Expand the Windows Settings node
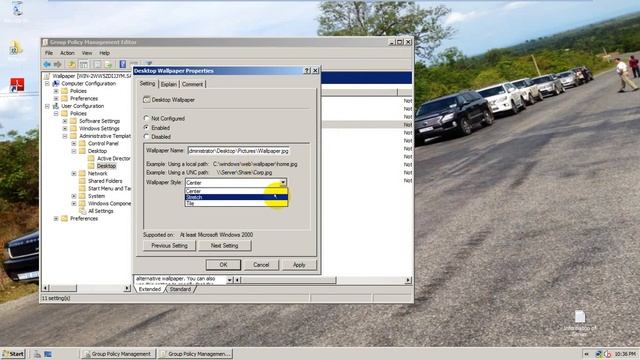 click(65, 128)
